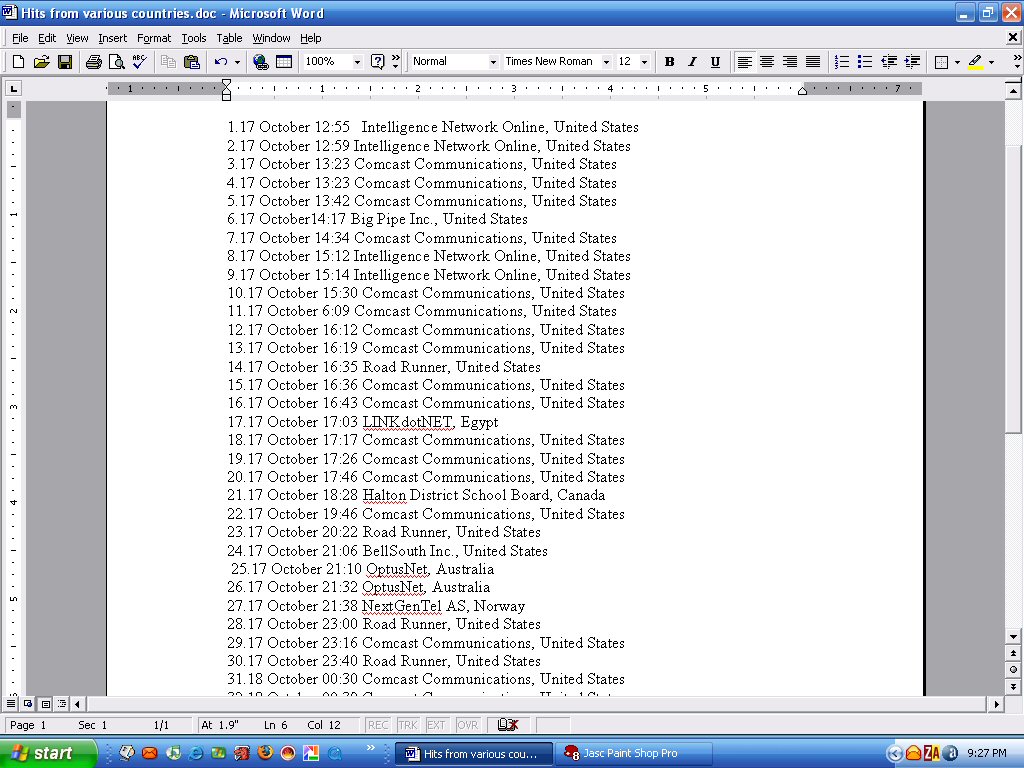Print the document using the printer icon

(94, 62)
